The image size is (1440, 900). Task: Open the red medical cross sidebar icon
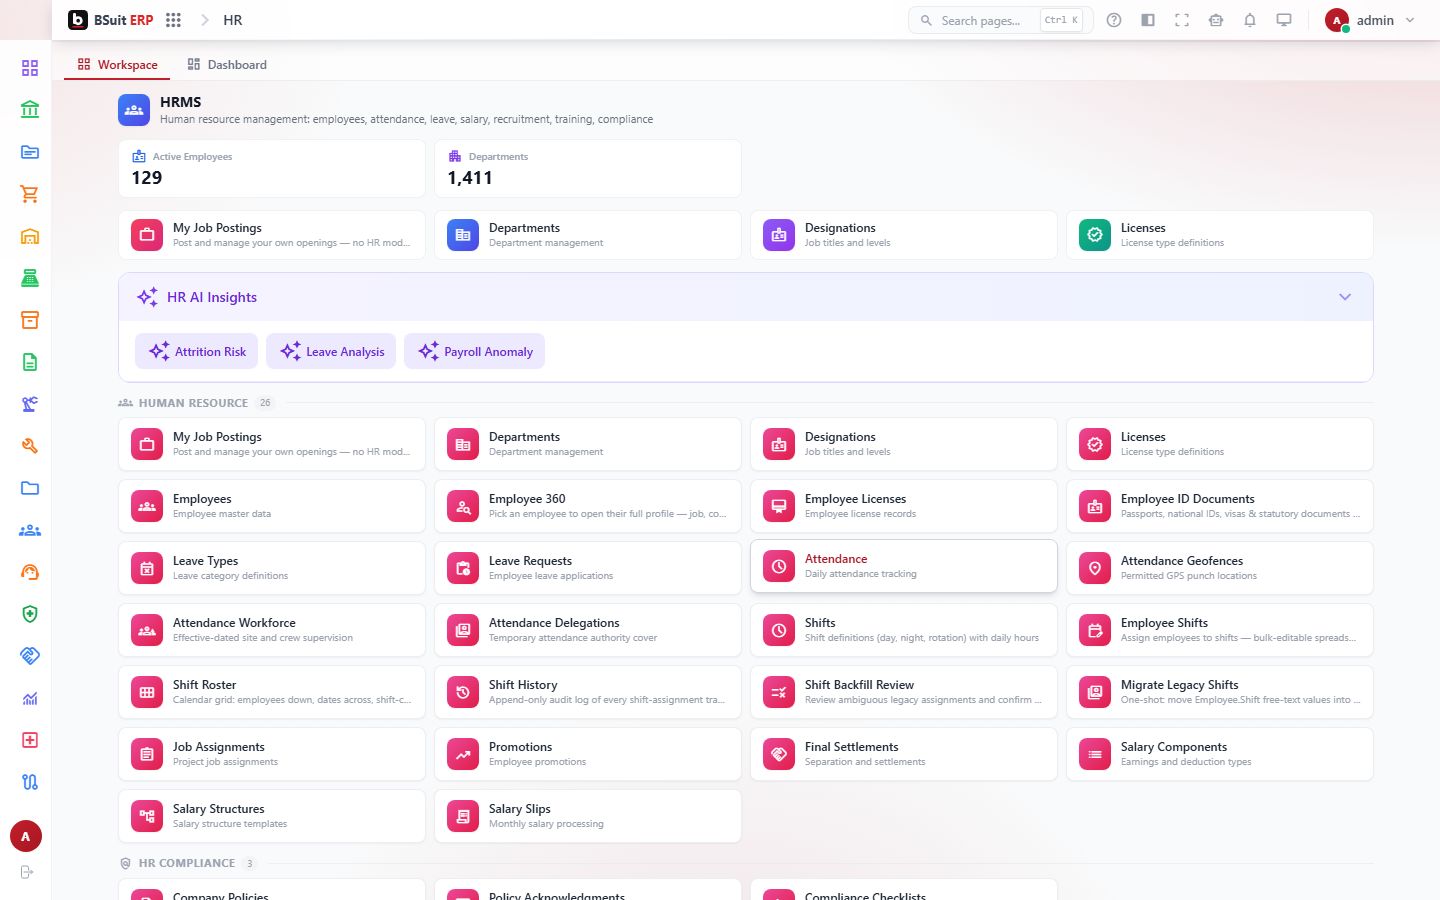[30, 740]
